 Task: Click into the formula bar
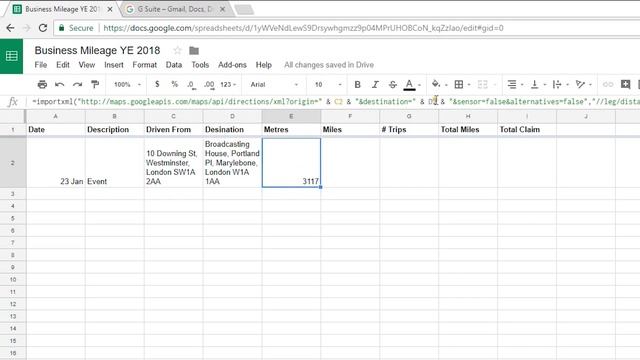coord(333,102)
